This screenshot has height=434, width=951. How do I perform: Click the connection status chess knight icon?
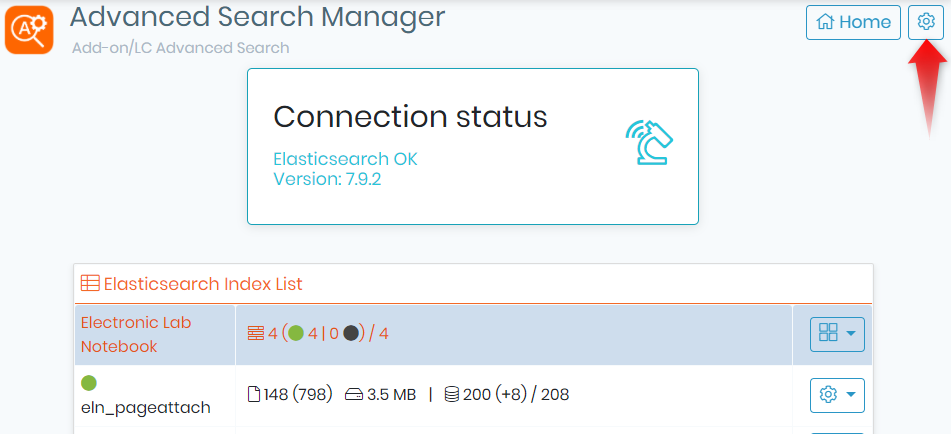coord(650,143)
